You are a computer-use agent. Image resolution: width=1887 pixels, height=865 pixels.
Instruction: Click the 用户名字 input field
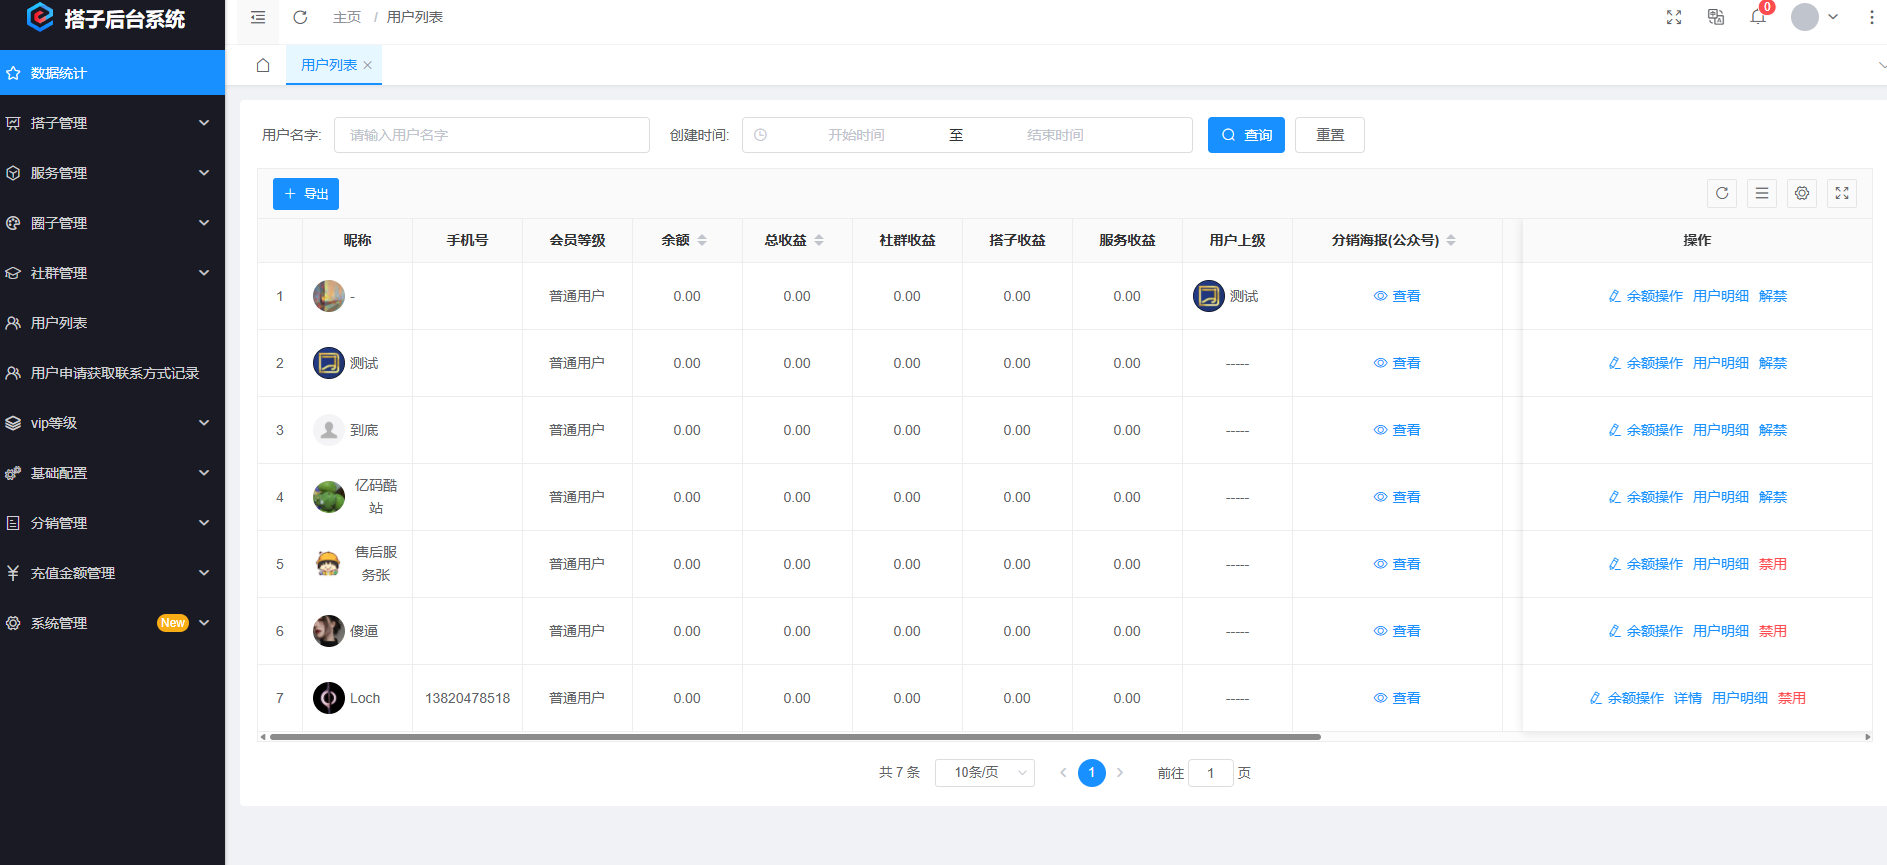tap(492, 135)
